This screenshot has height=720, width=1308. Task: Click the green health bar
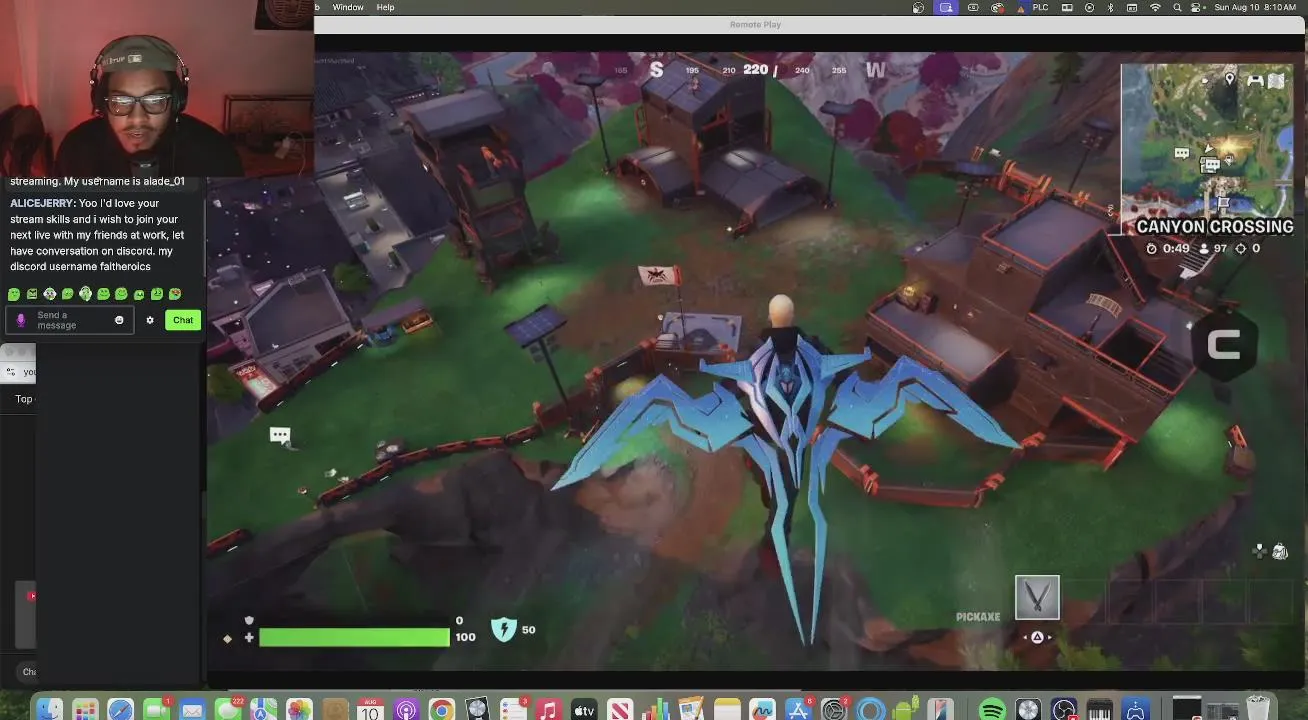(354, 637)
